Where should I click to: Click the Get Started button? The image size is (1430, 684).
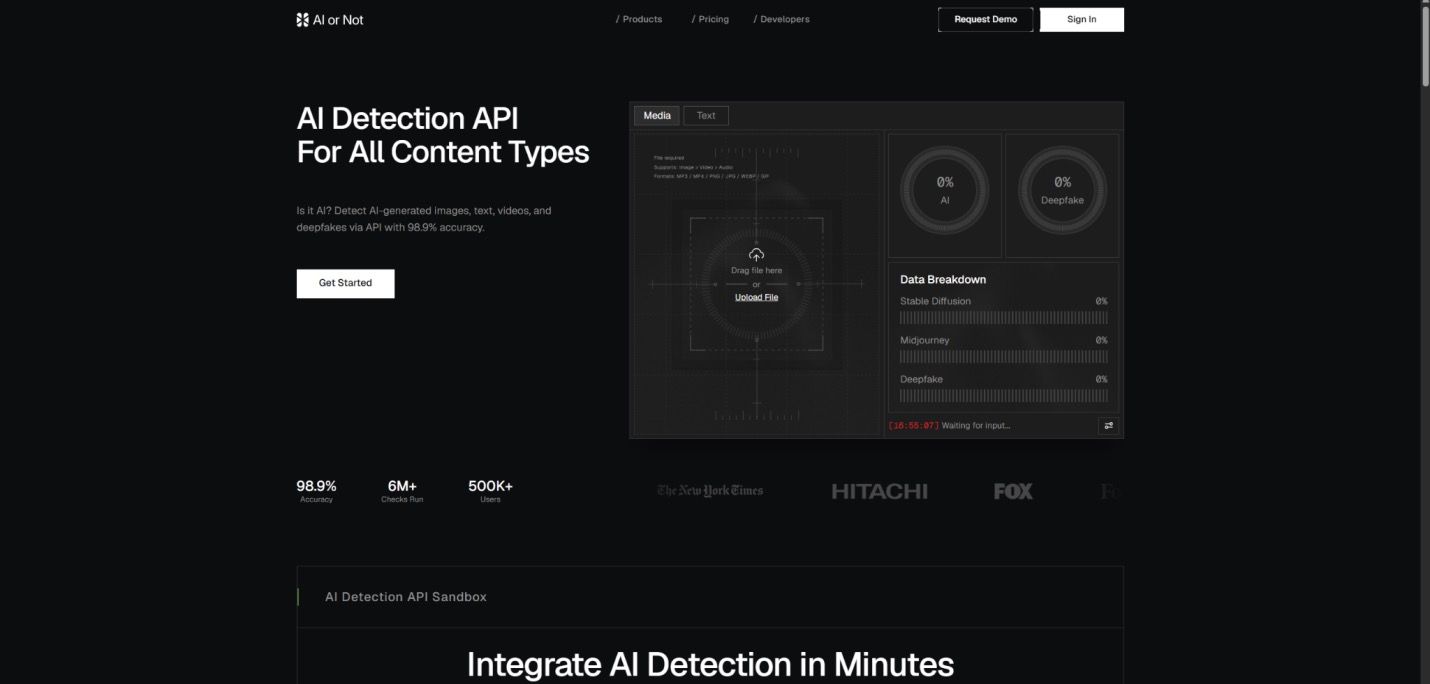click(x=345, y=283)
